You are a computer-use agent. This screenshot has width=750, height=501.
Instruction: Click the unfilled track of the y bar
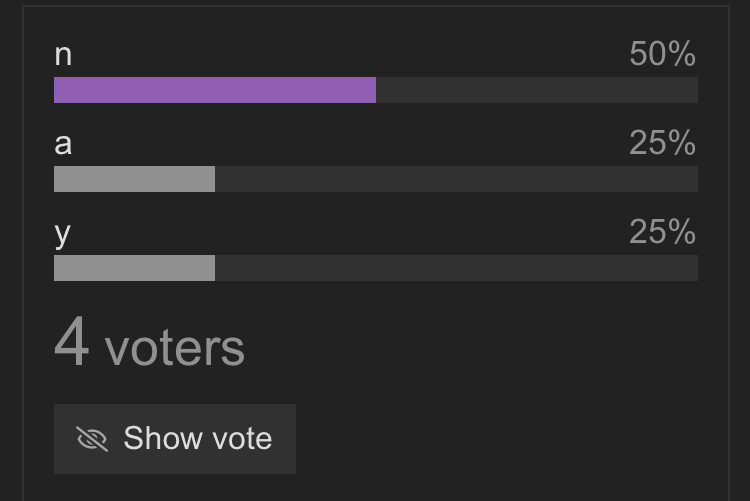point(456,268)
